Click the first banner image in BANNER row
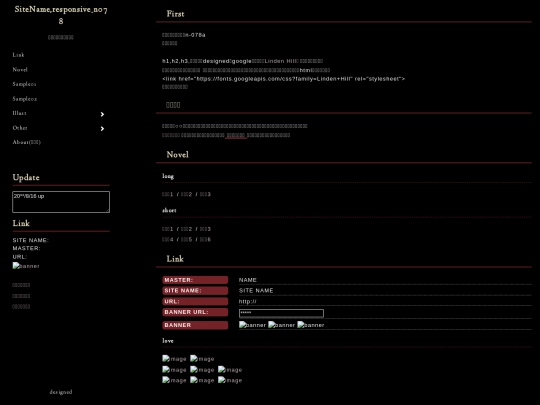The width and height of the screenshot is (540, 405). pos(252,325)
